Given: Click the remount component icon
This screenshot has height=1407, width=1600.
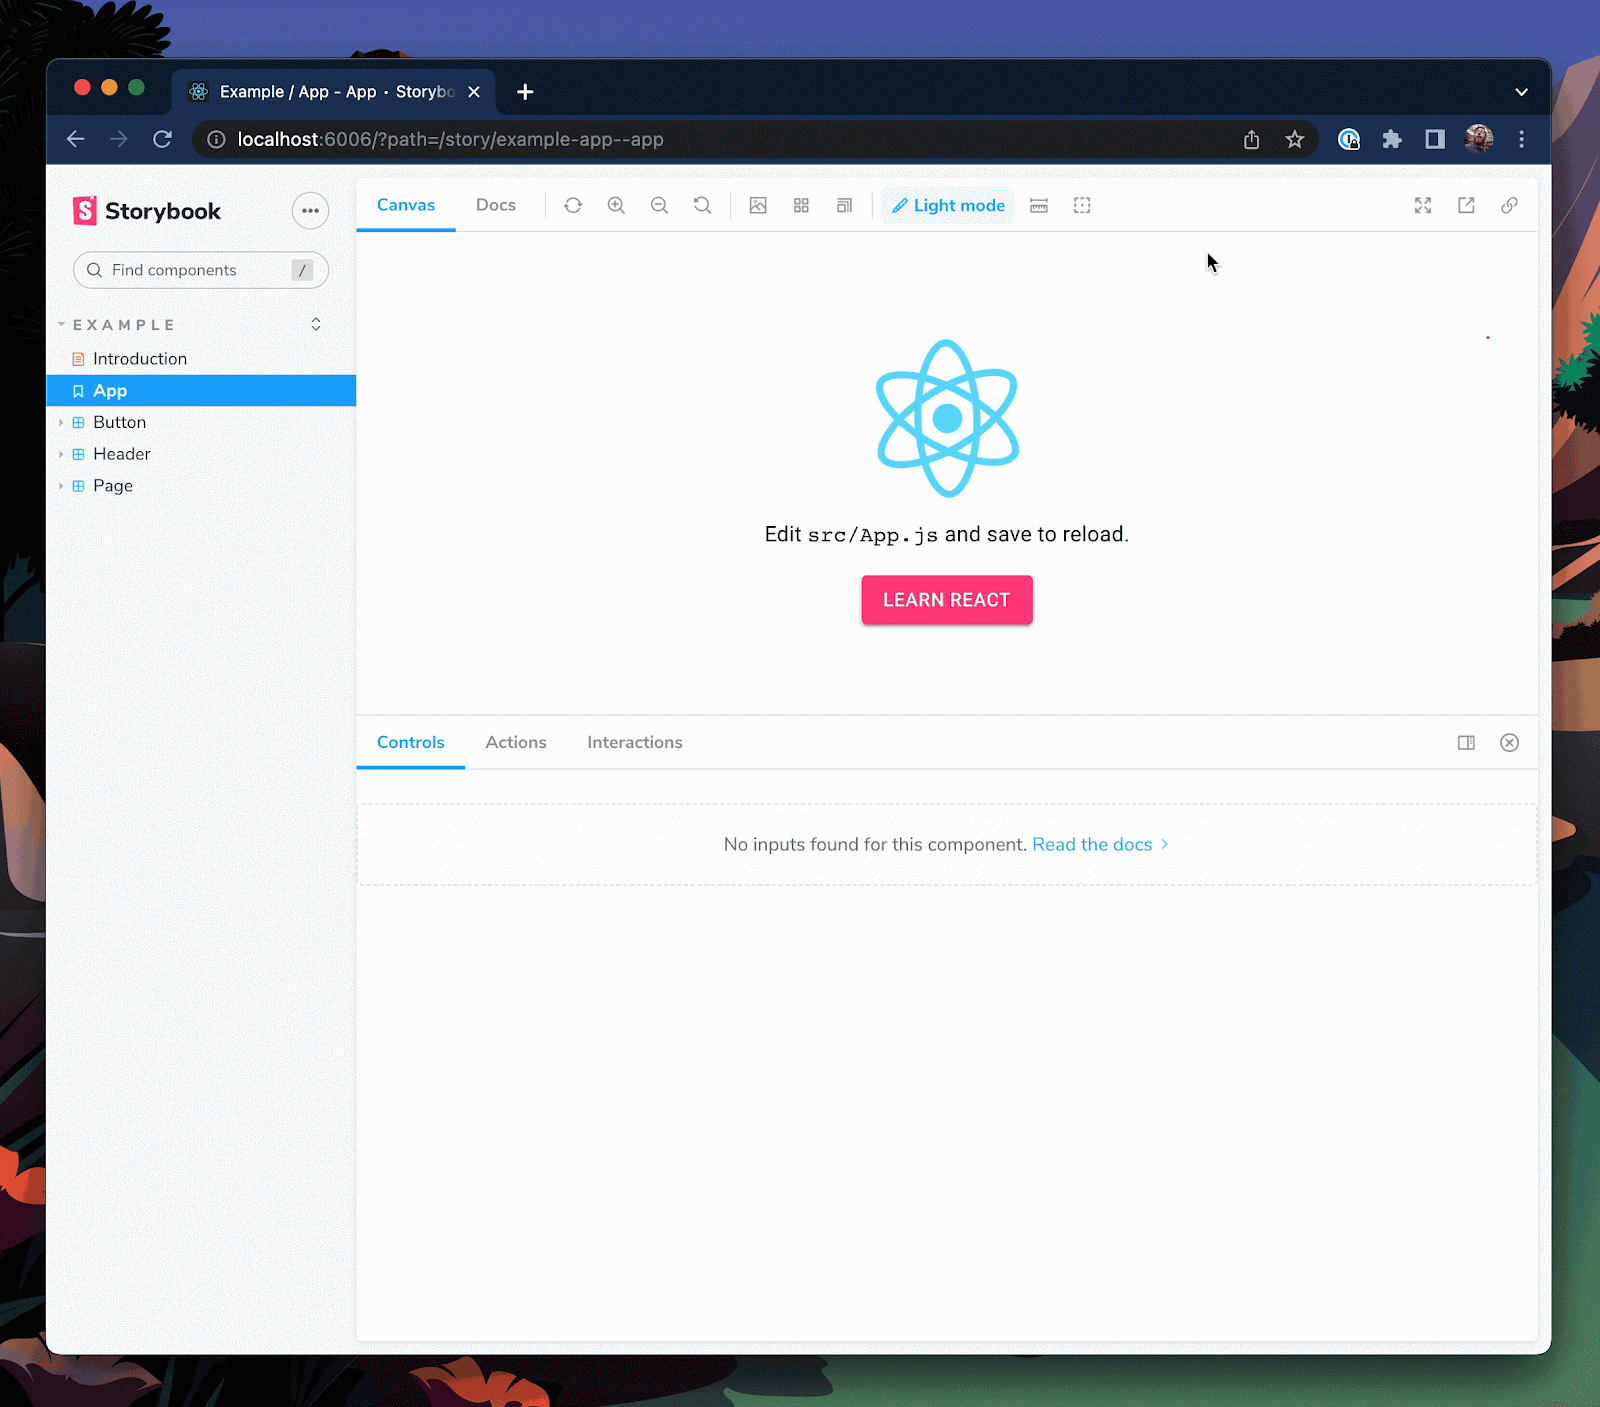Looking at the screenshot, I should (573, 206).
